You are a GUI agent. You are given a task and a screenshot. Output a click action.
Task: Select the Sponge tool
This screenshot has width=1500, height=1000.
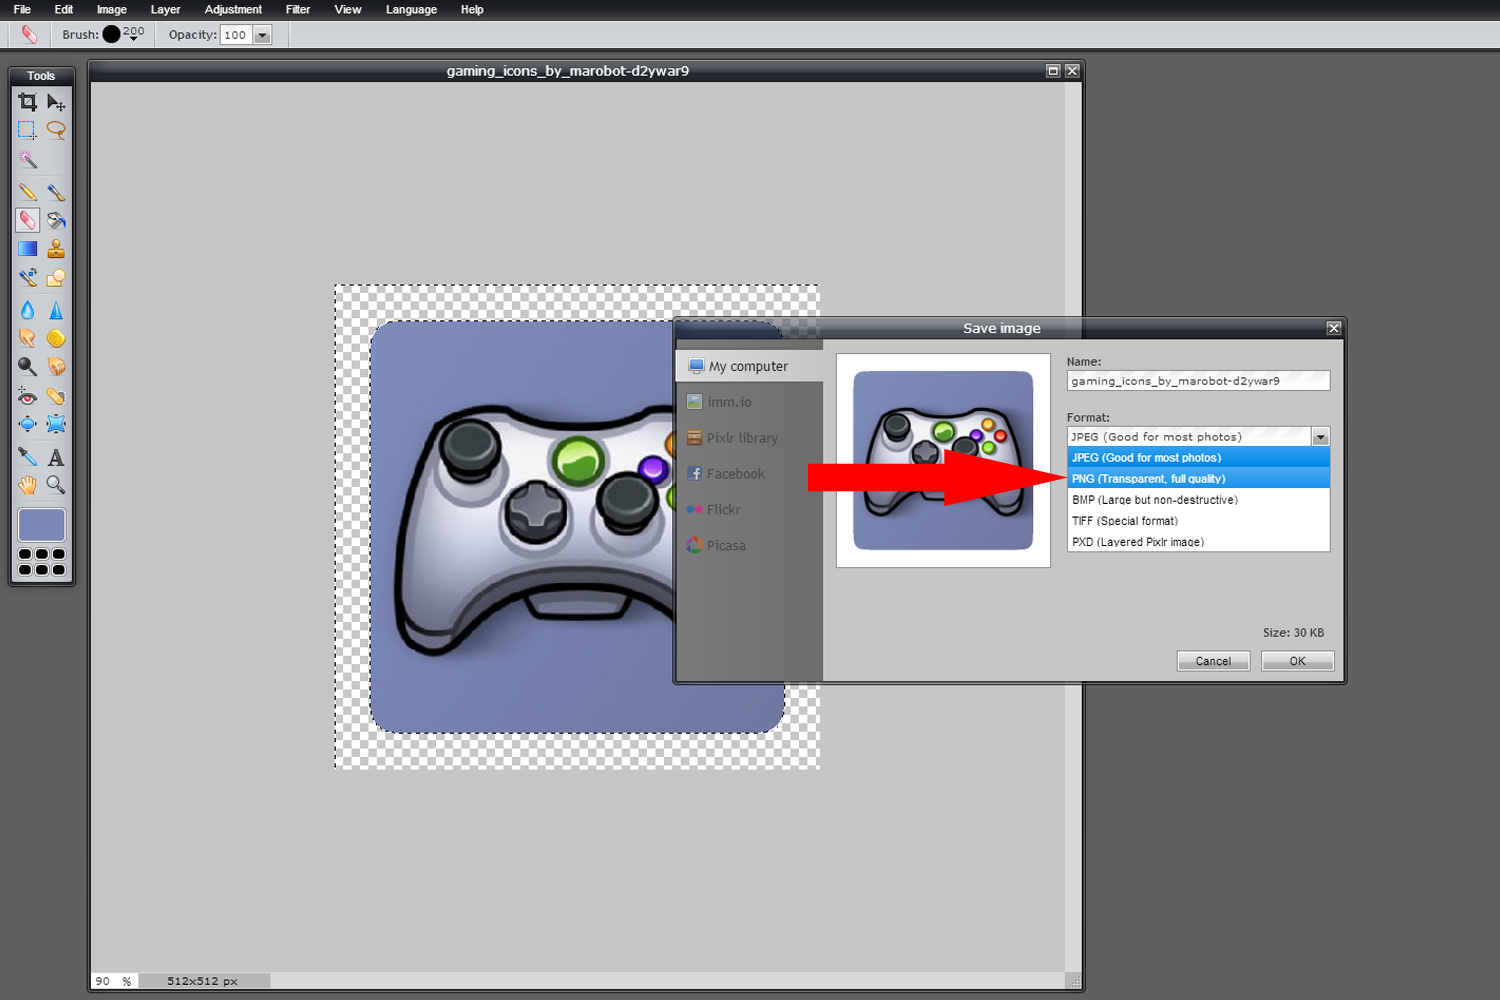coord(56,338)
